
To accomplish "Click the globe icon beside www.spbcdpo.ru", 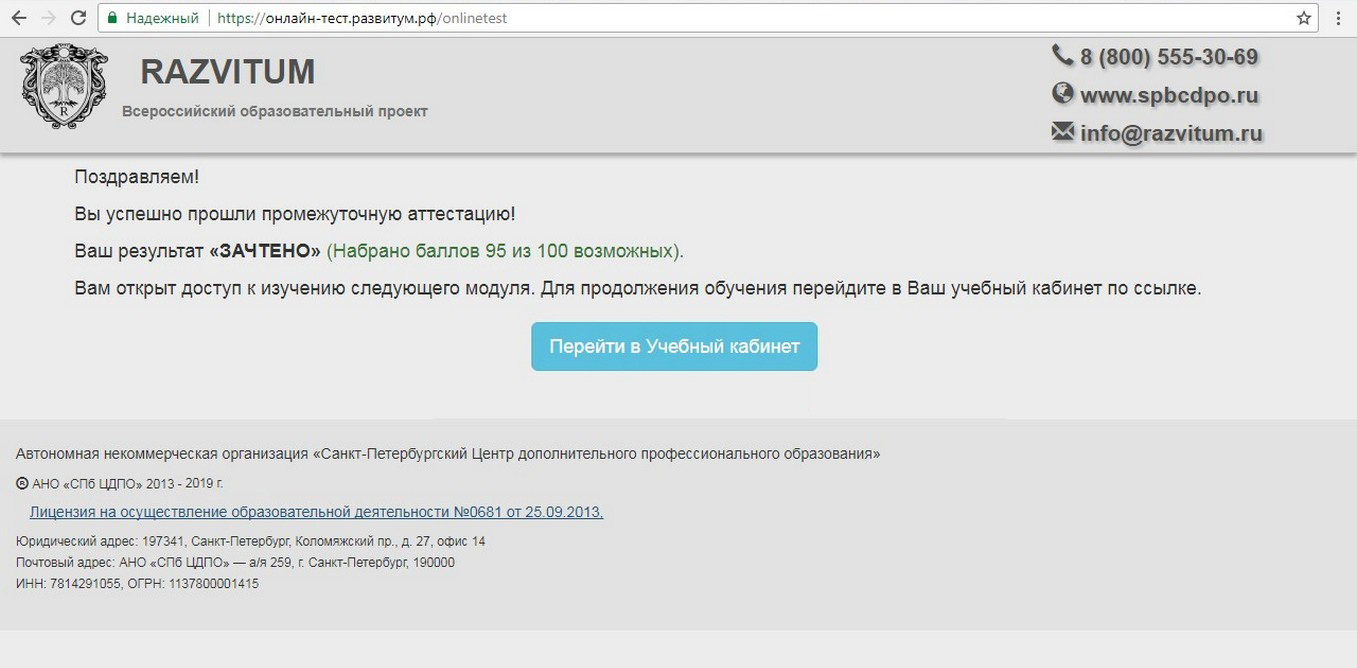I will click(1062, 94).
